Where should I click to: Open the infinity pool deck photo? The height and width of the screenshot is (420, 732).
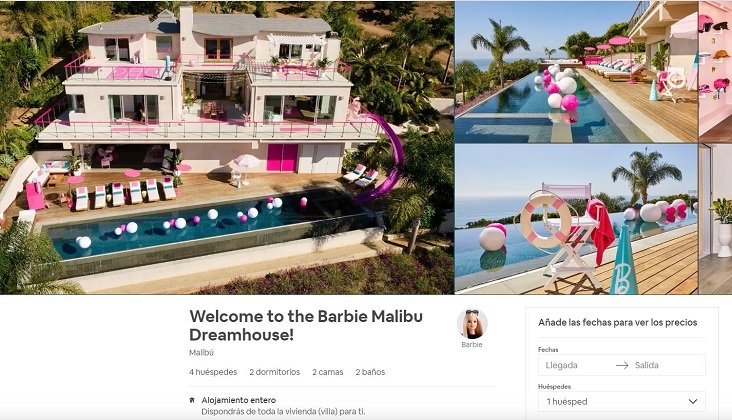pyautogui.click(x=576, y=72)
